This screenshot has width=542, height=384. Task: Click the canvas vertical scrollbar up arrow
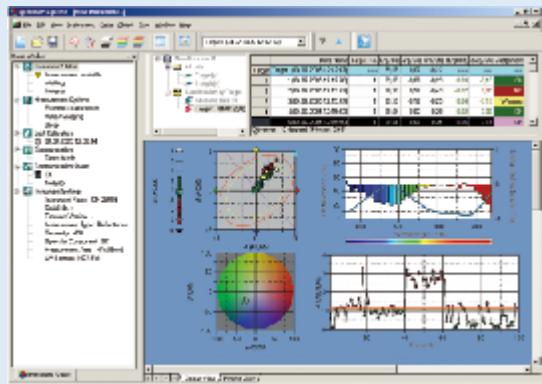[x=536, y=145]
